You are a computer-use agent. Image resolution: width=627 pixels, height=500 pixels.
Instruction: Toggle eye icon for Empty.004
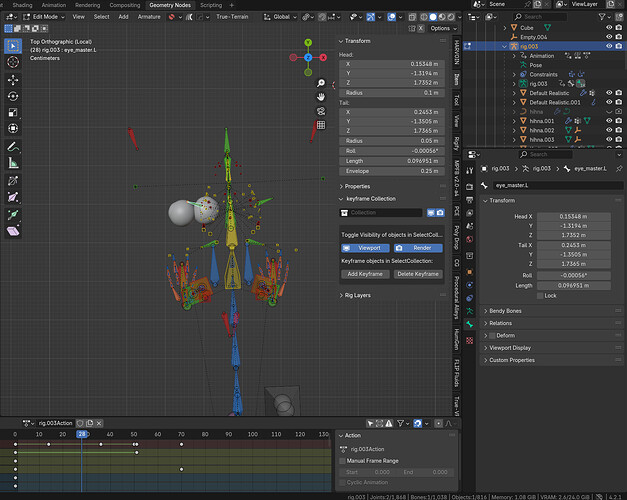point(609,37)
